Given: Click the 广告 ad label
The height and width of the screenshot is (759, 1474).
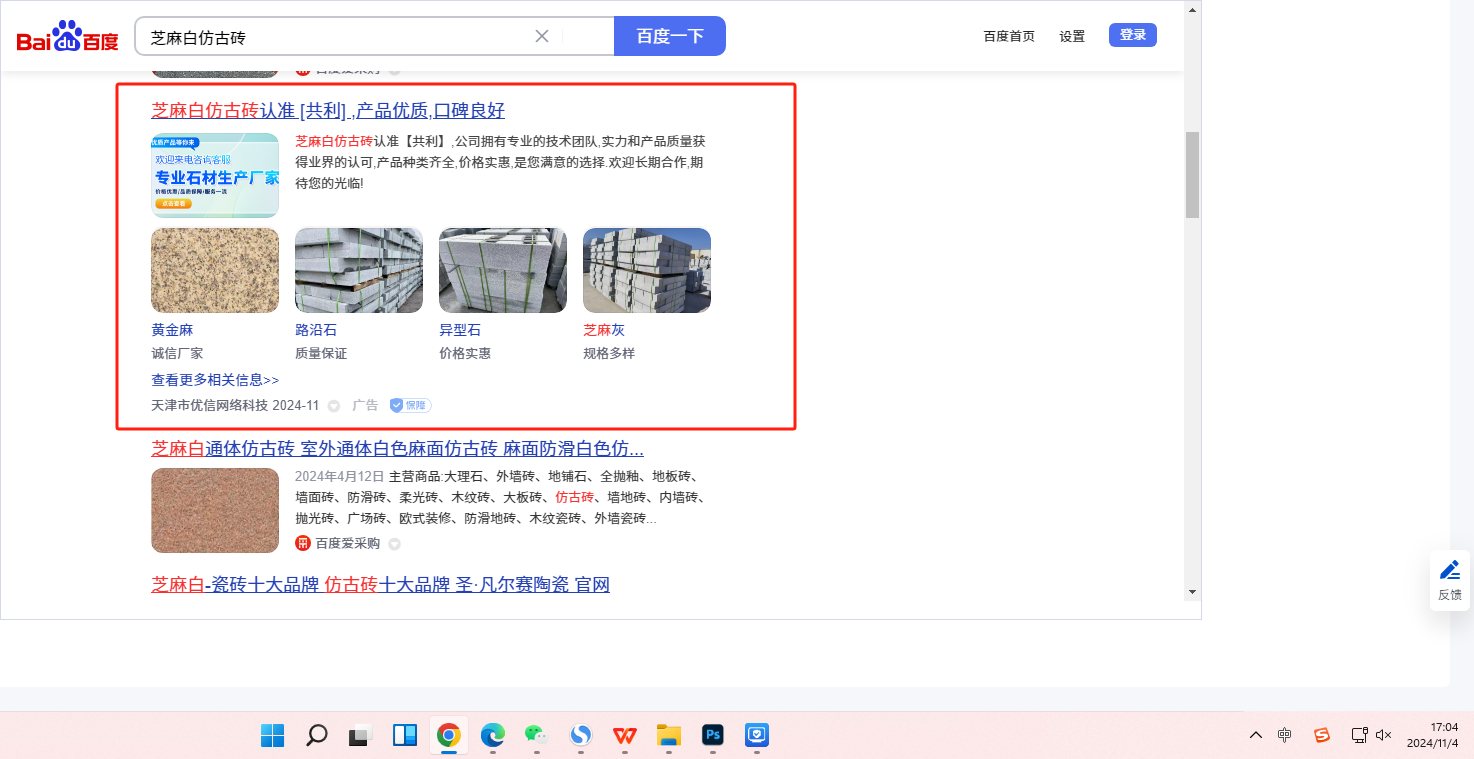Looking at the screenshot, I should 365,405.
